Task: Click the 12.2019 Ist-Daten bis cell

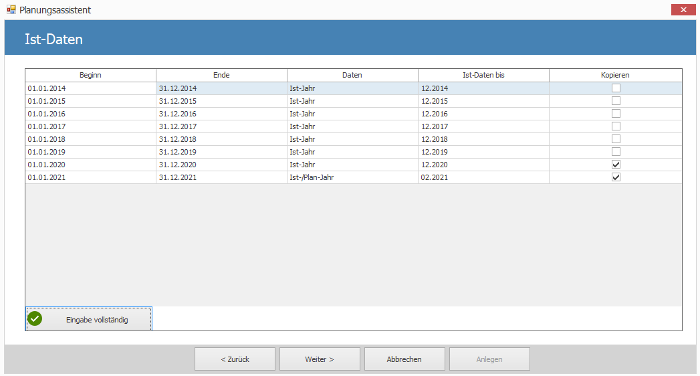Action: click(x=483, y=152)
